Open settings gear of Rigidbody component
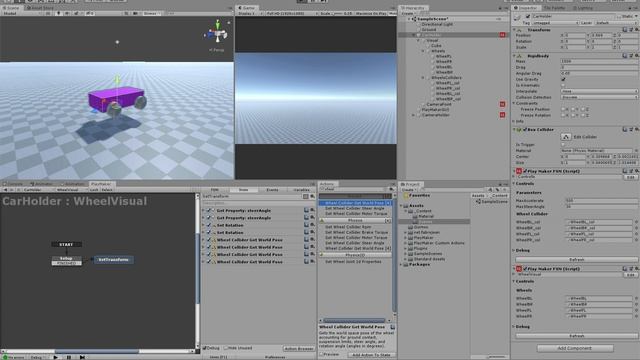This screenshot has height=360, width=640. click(x=636, y=56)
